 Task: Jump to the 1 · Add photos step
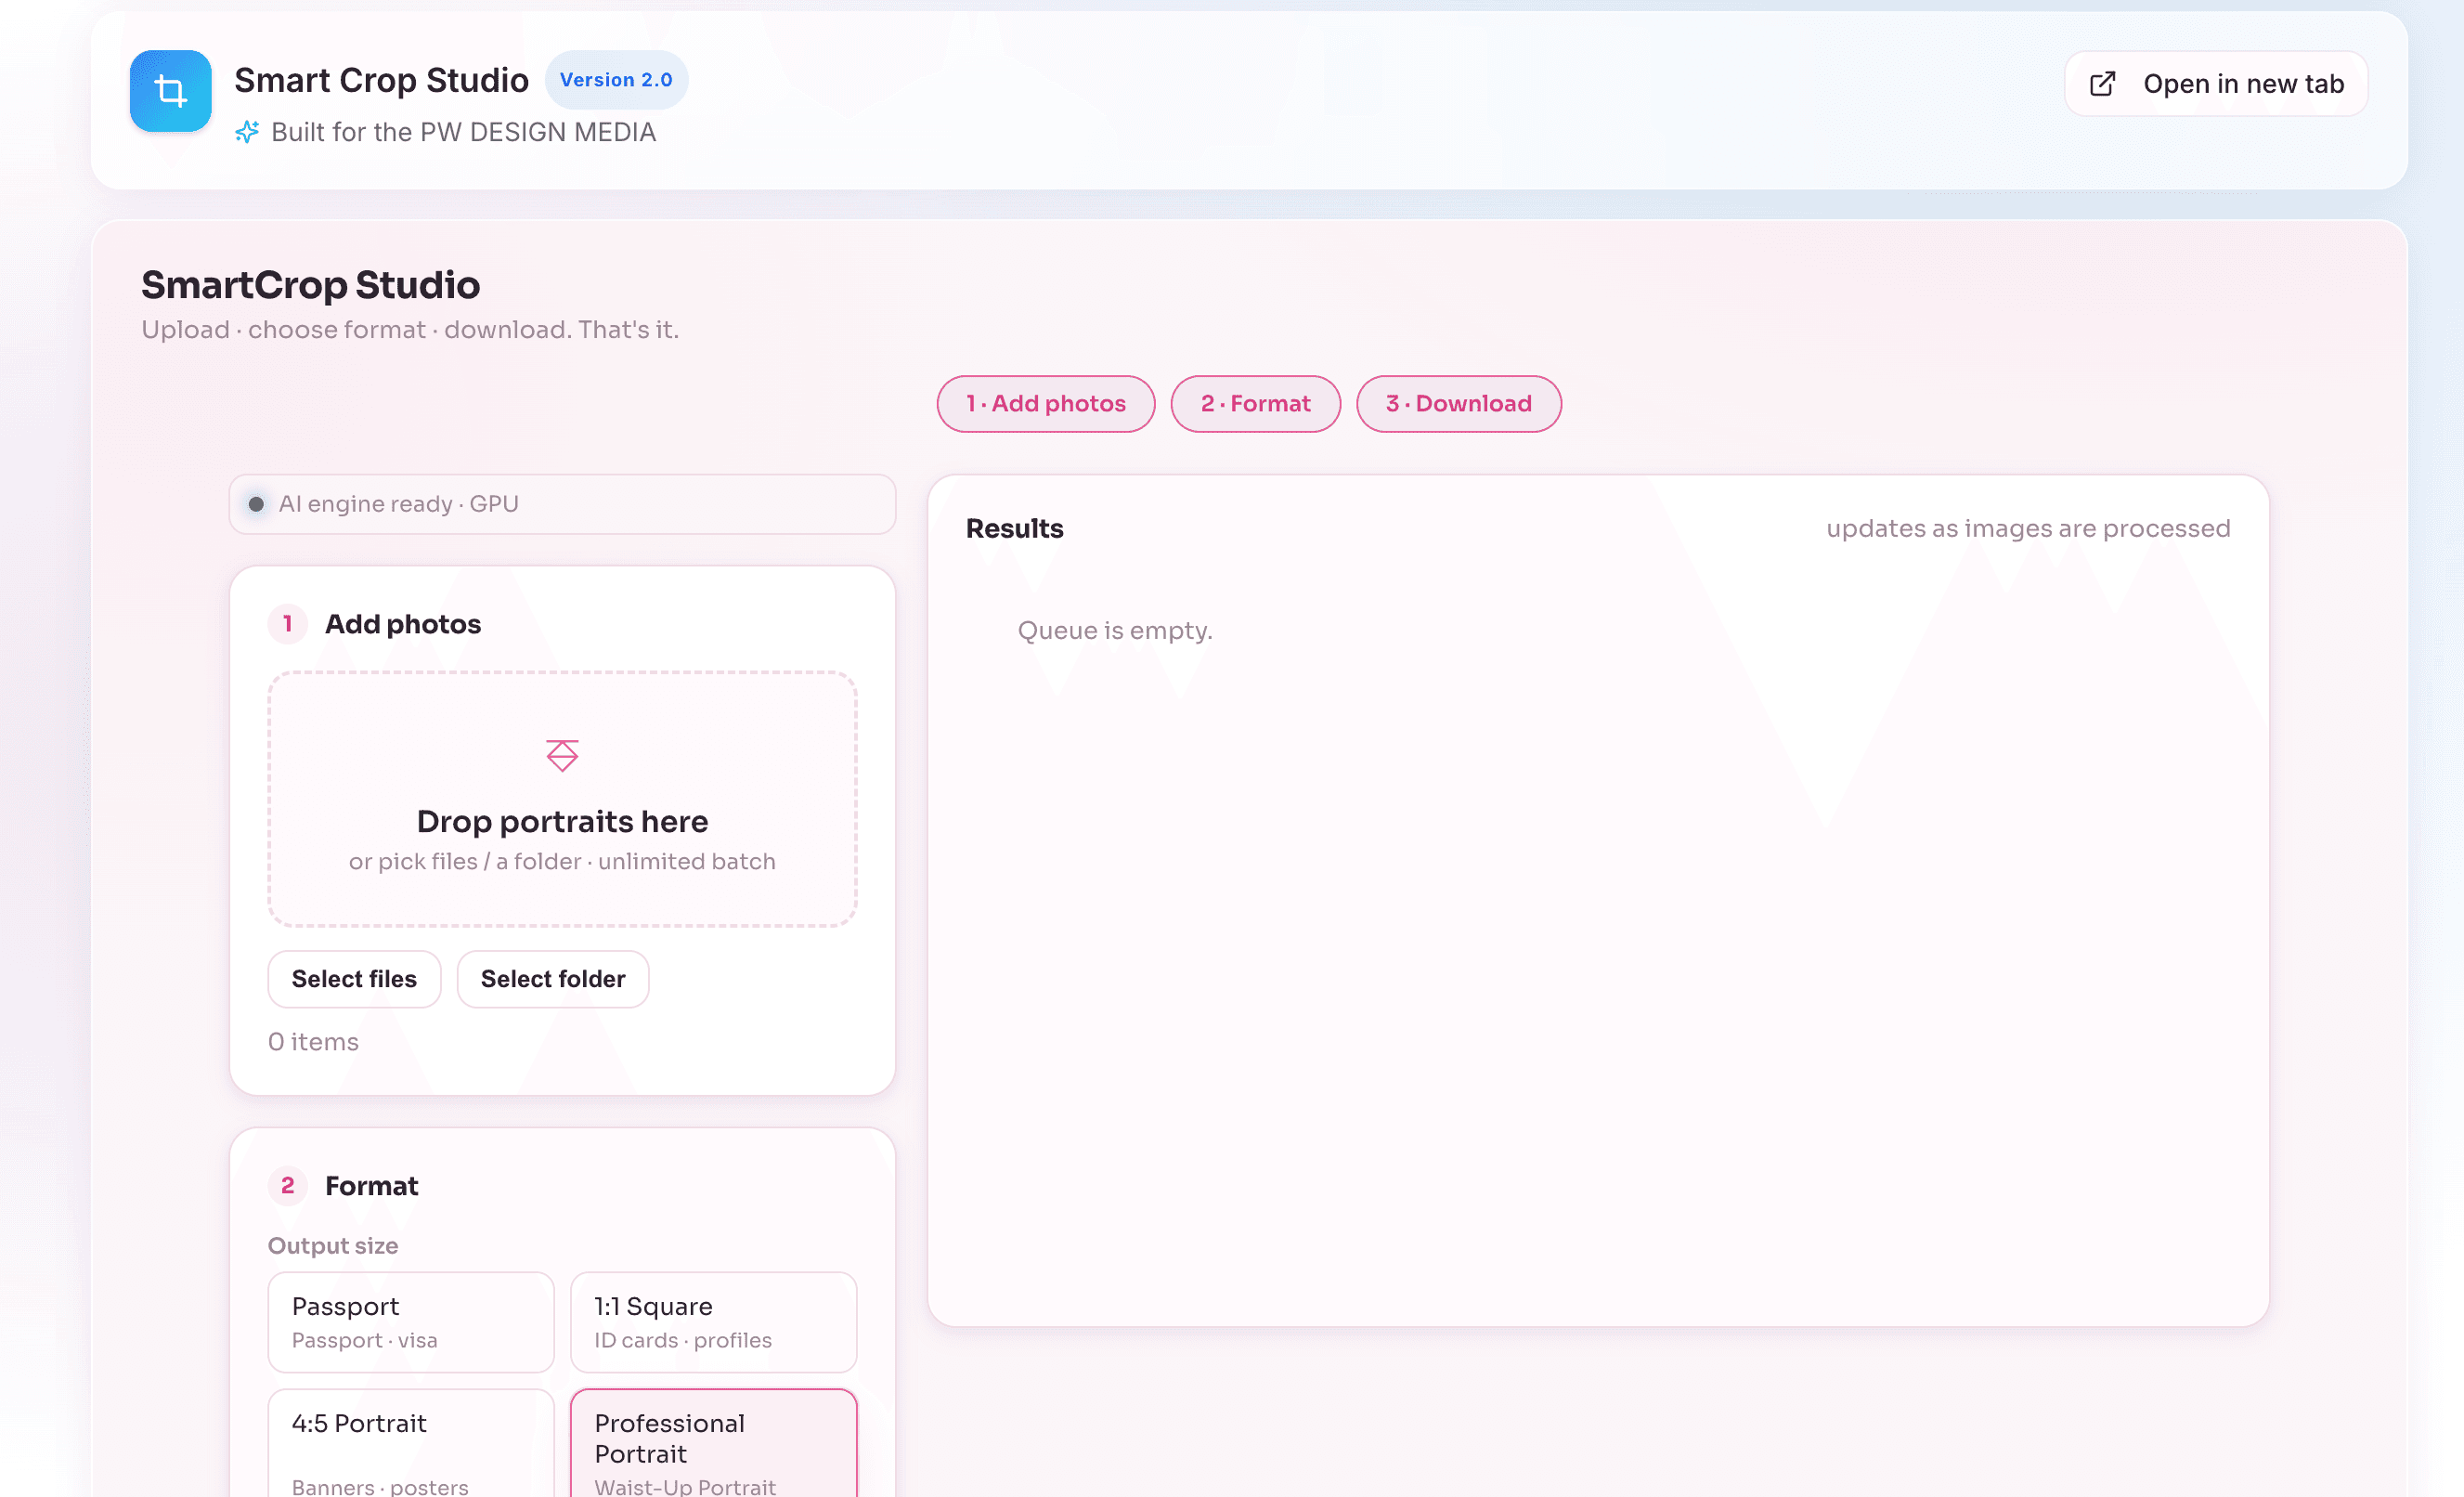pos(1046,404)
